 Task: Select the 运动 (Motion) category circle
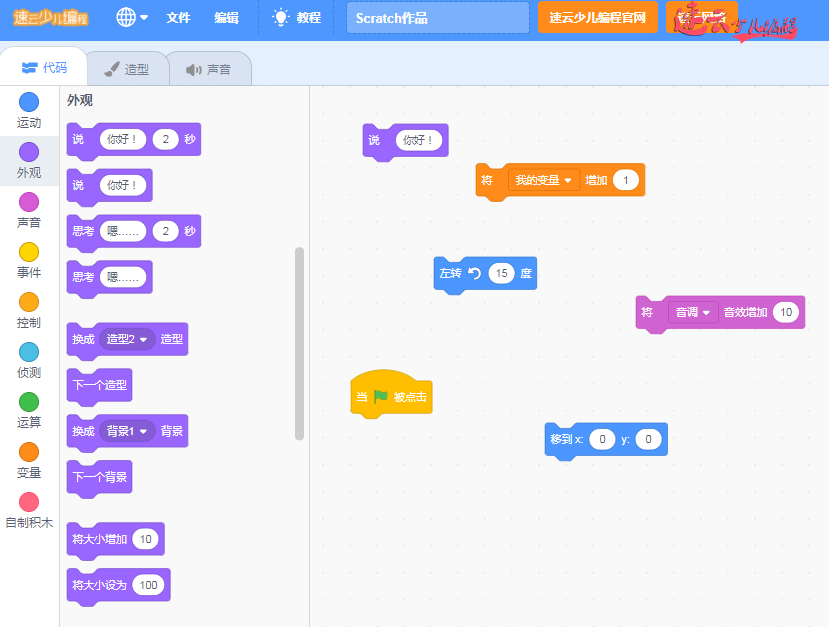point(29,102)
